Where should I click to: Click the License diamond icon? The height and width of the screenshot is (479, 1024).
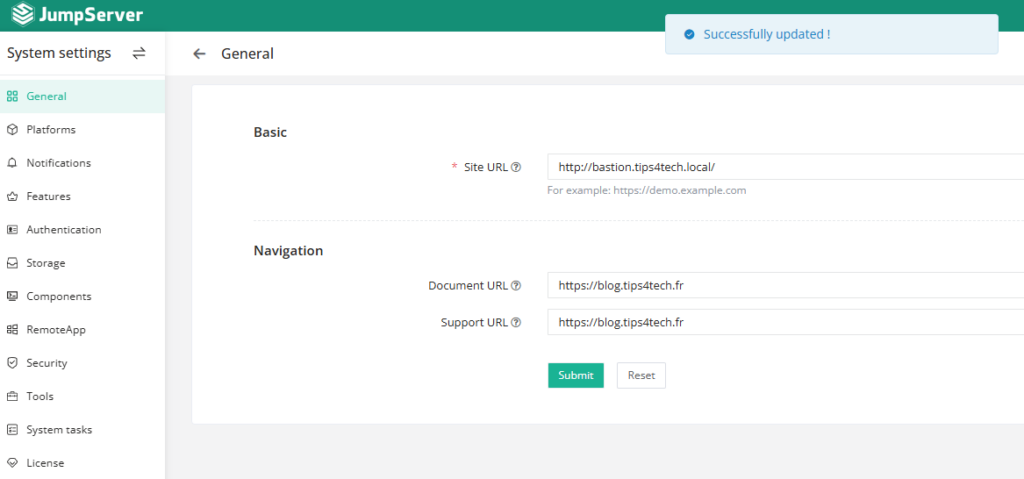pyautogui.click(x=12, y=463)
